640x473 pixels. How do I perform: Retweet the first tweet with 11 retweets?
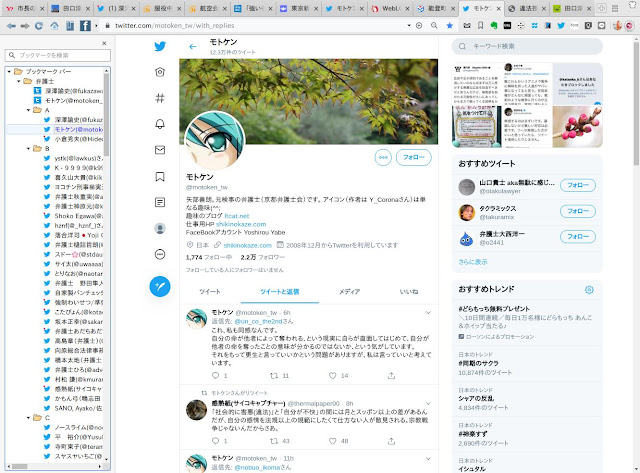tap(274, 375)
